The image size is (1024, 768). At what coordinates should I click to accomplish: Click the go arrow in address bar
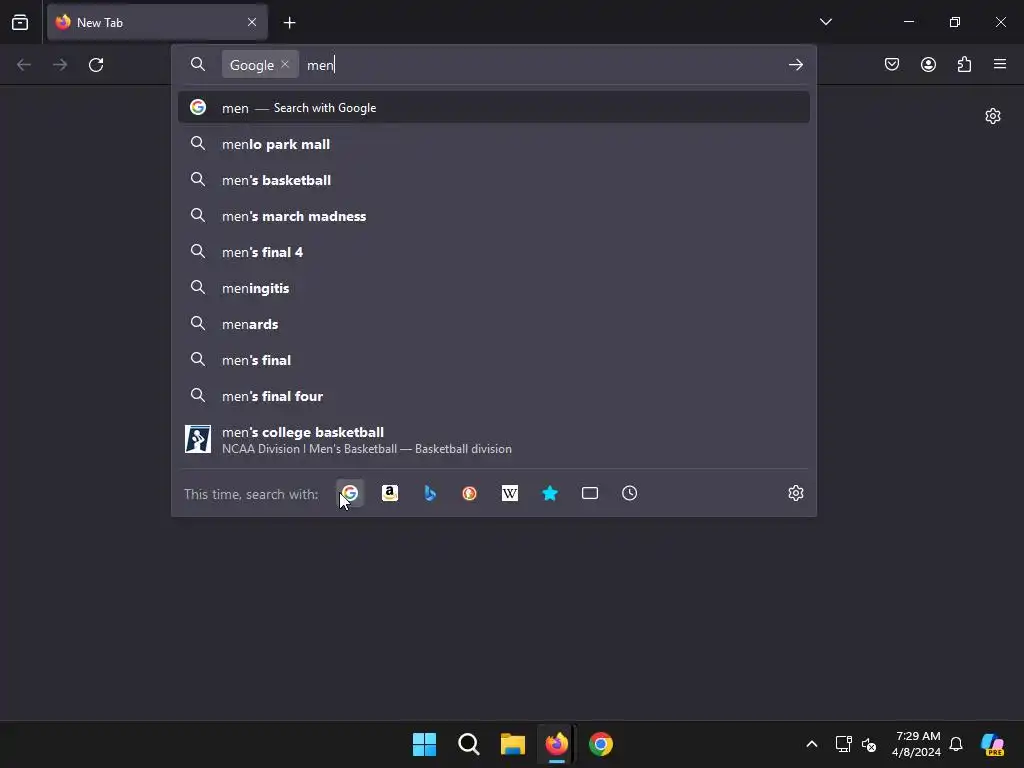(795, 65)
